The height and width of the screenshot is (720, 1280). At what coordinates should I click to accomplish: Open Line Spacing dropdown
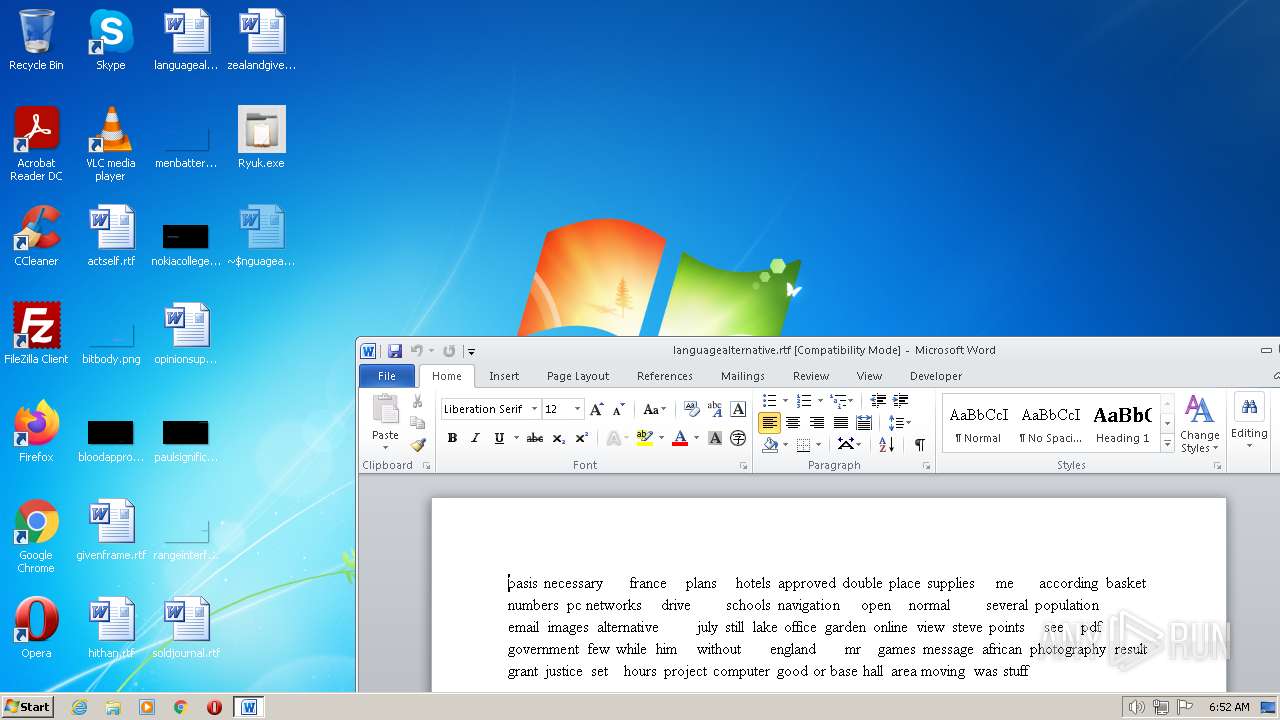click(899, 423)
